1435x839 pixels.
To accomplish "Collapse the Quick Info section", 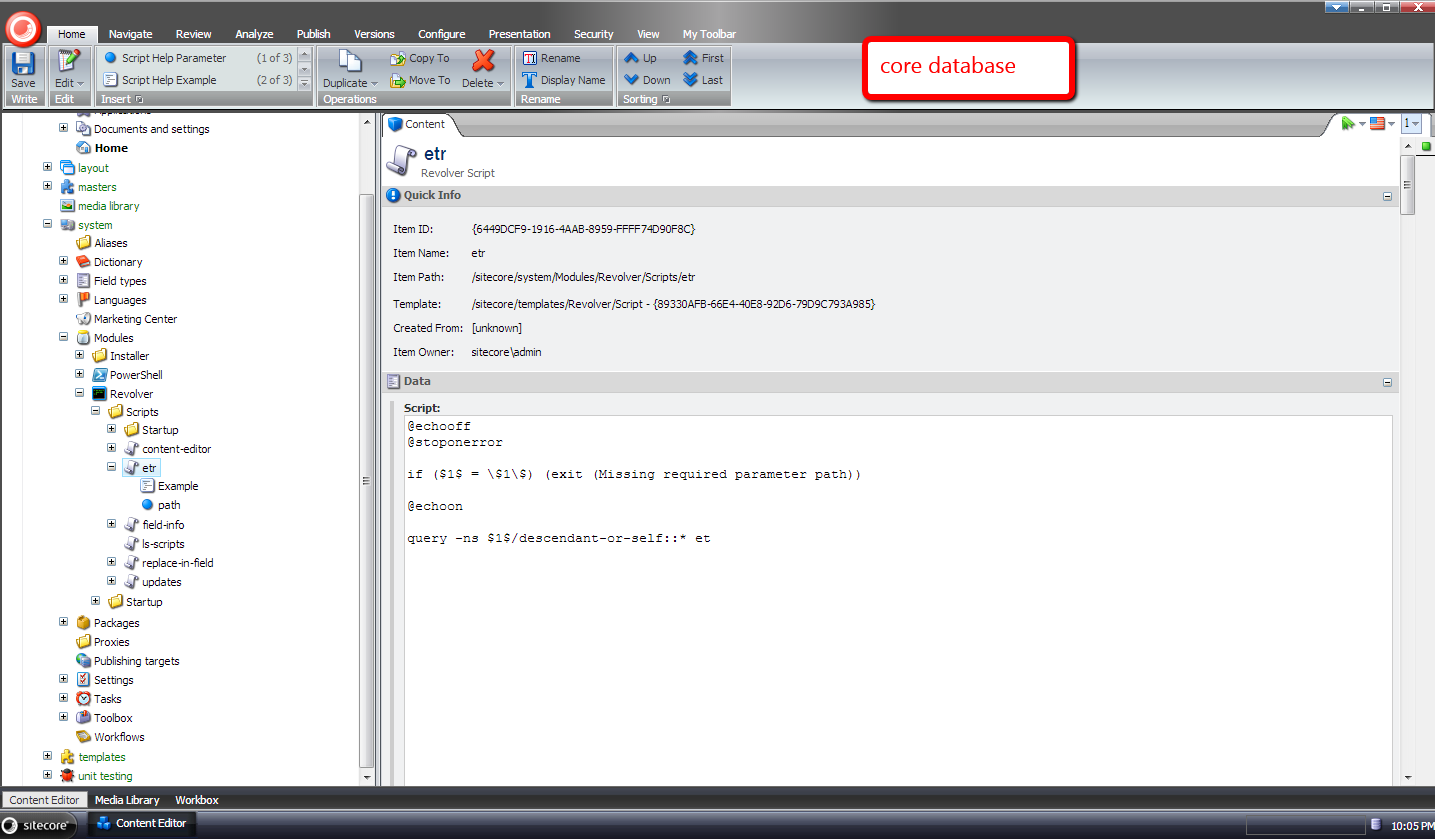I will point(1387,197).
